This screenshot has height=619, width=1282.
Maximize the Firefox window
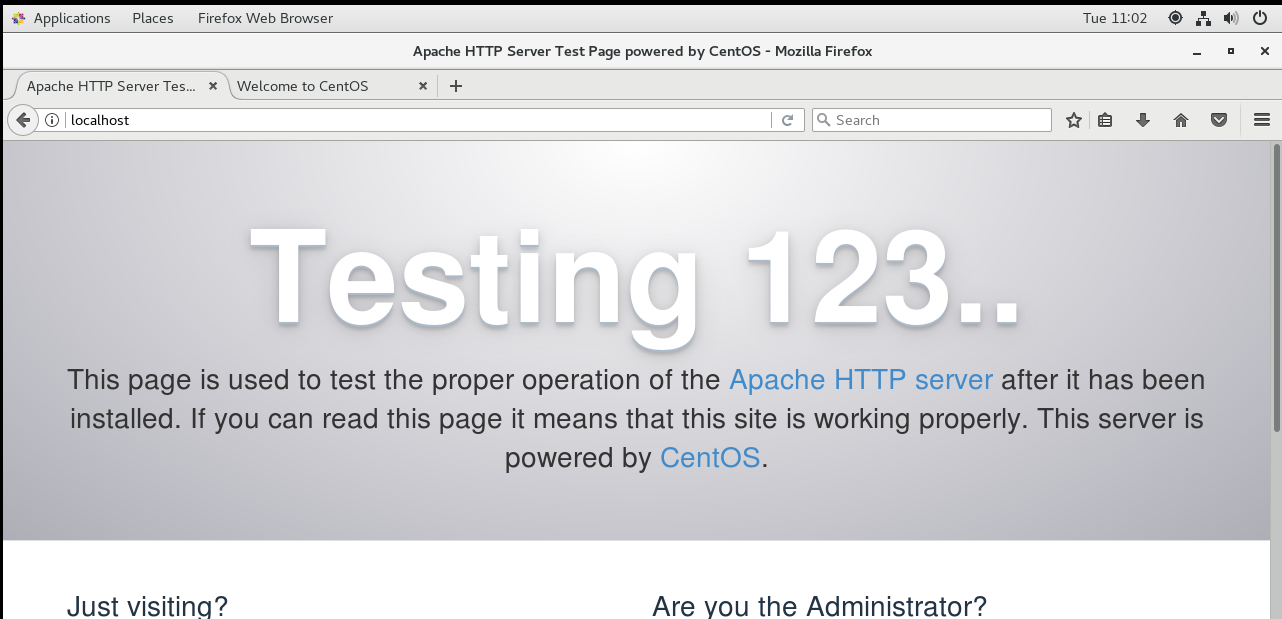pos(1231,51)
